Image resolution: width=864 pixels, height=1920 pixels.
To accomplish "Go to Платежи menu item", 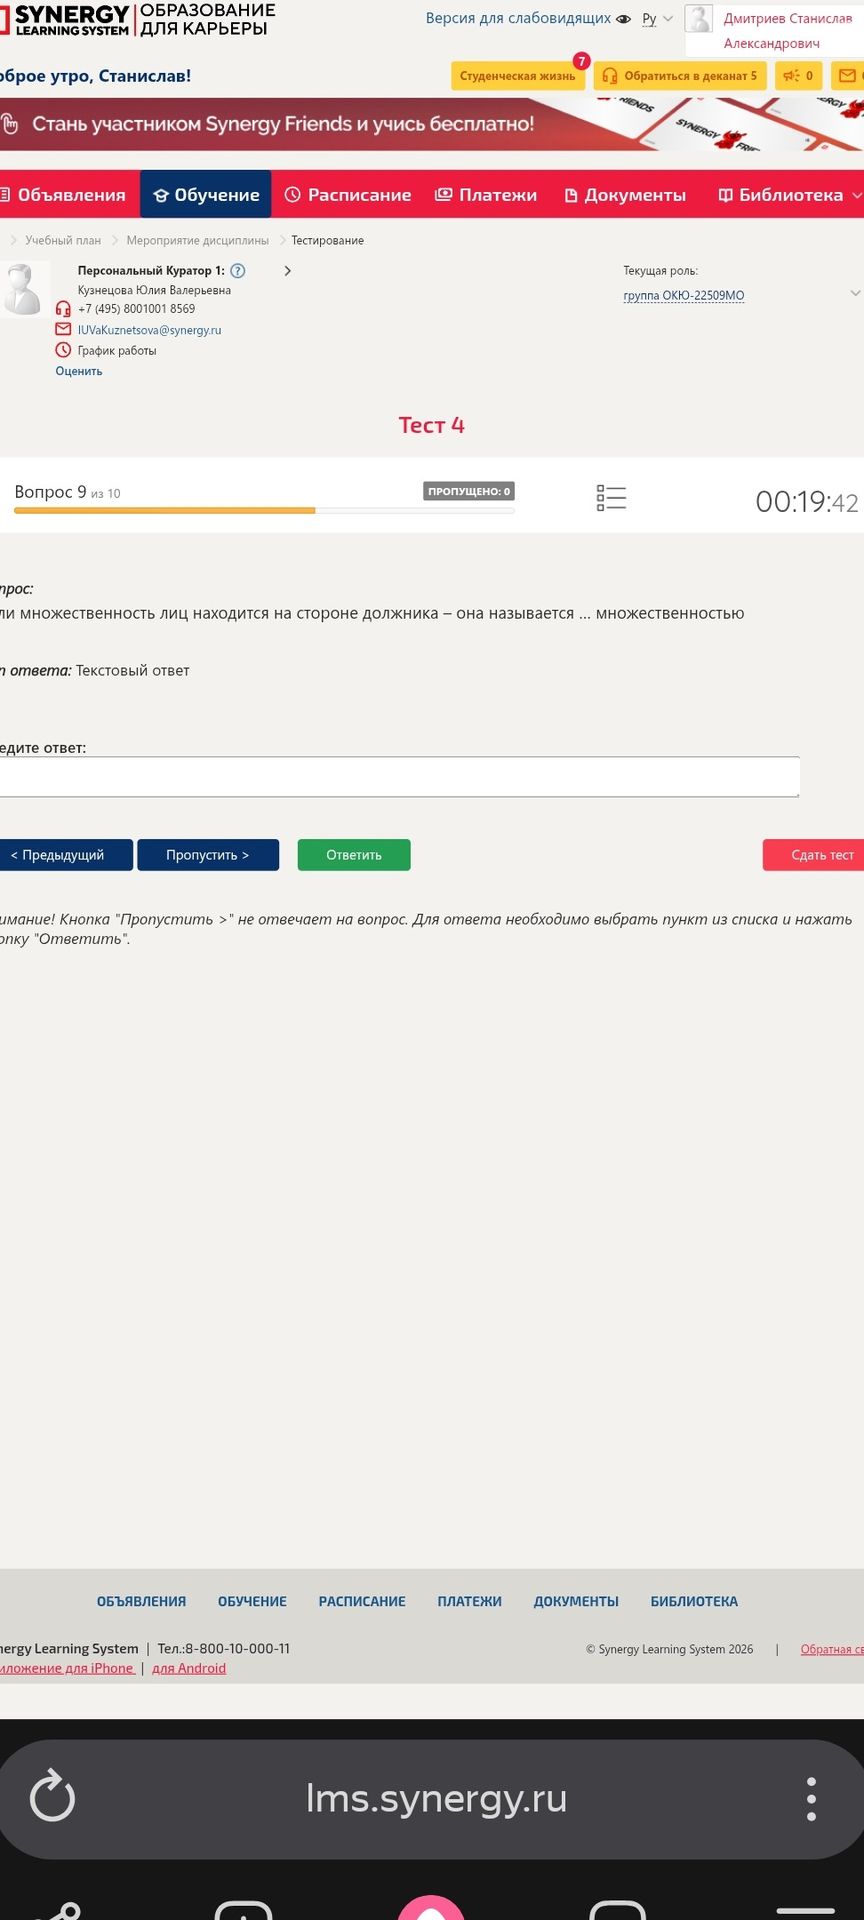I will 486,195.
